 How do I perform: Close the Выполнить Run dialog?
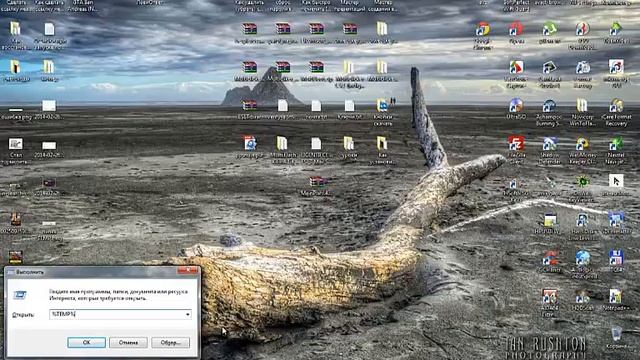(188, 270)
